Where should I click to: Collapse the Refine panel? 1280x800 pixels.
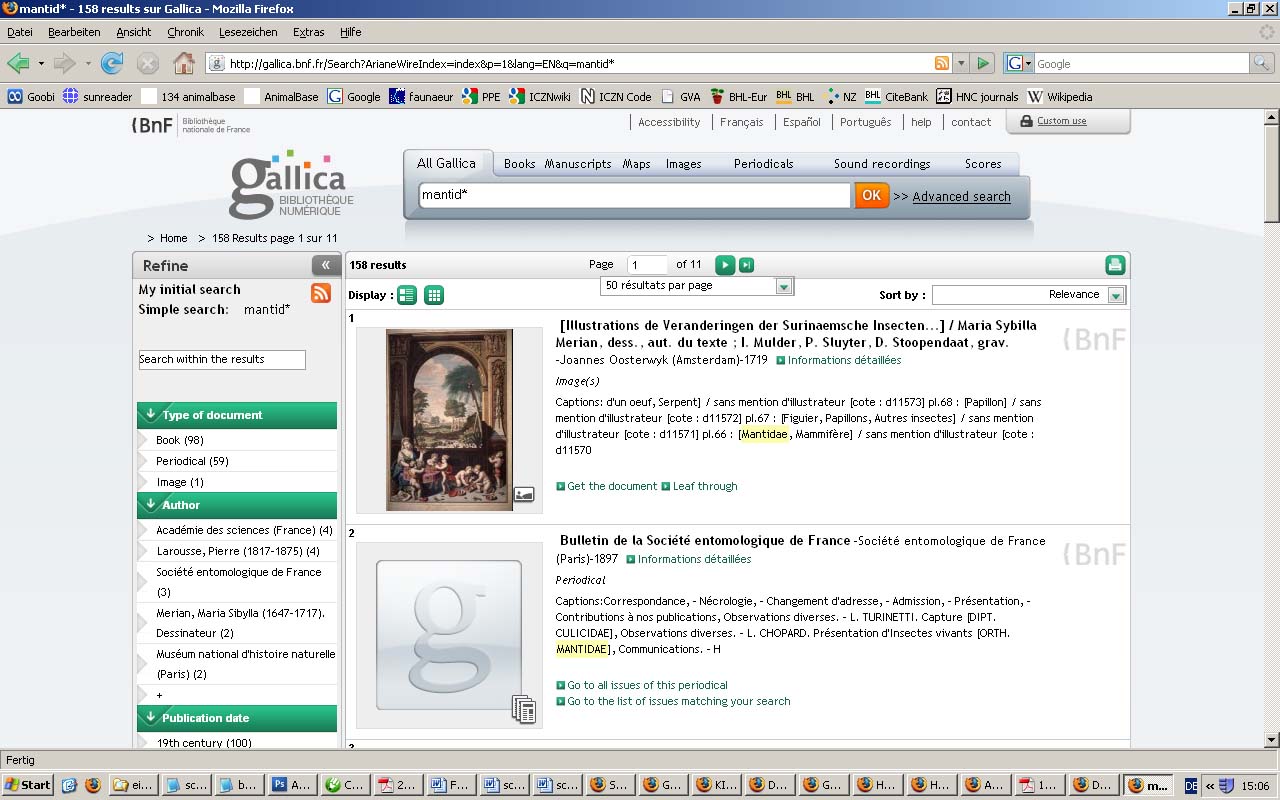(x=325, y=265)
